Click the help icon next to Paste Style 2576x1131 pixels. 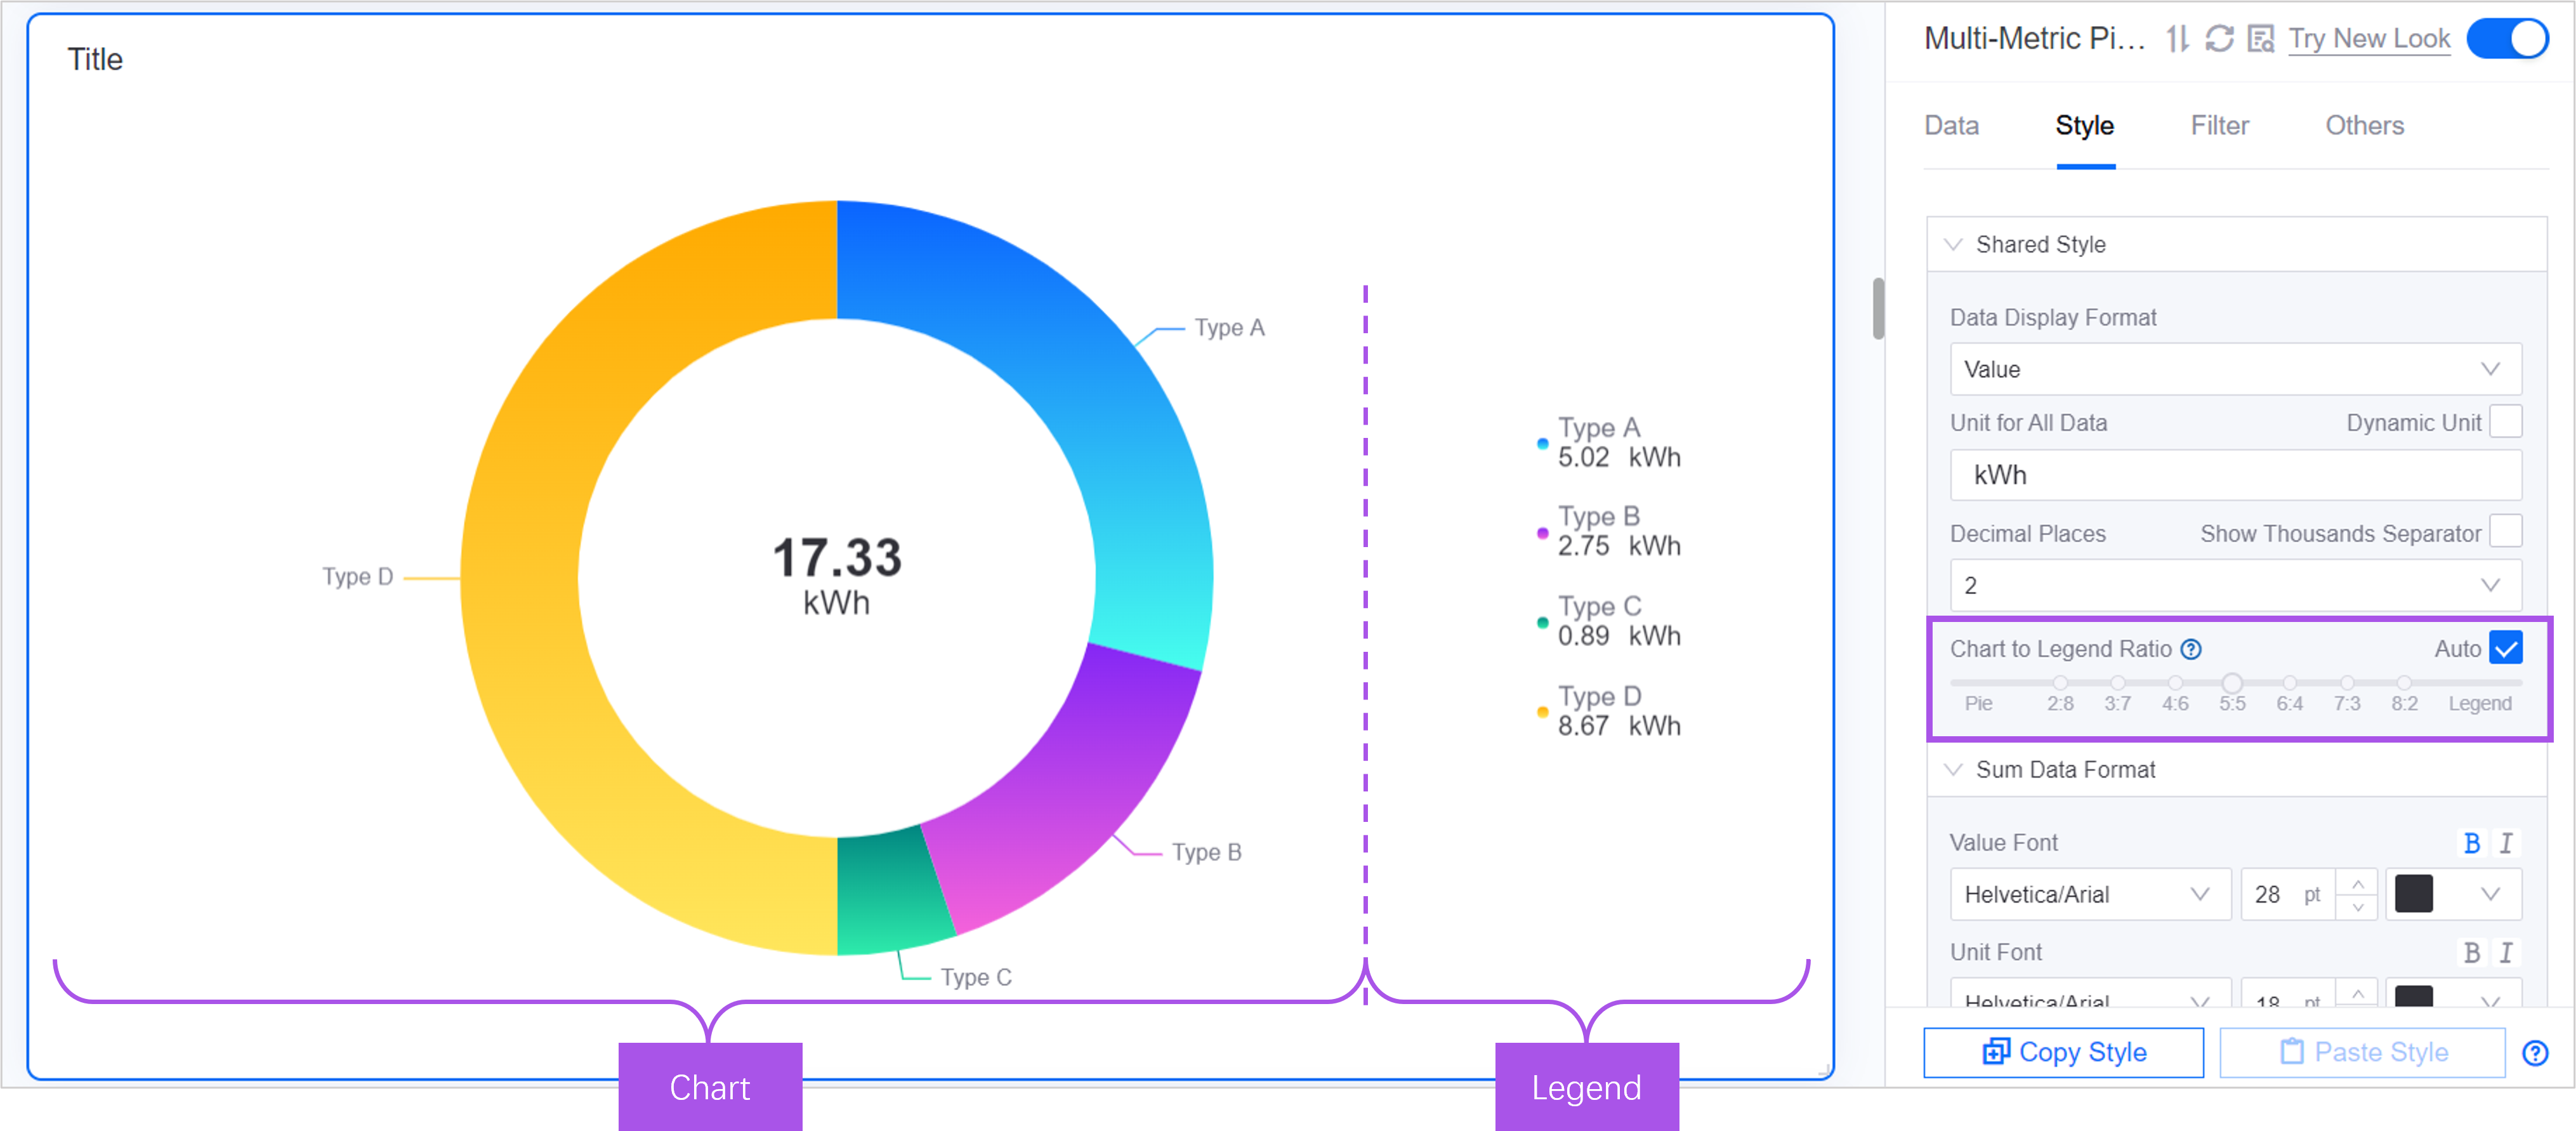pos(2535,1053)
